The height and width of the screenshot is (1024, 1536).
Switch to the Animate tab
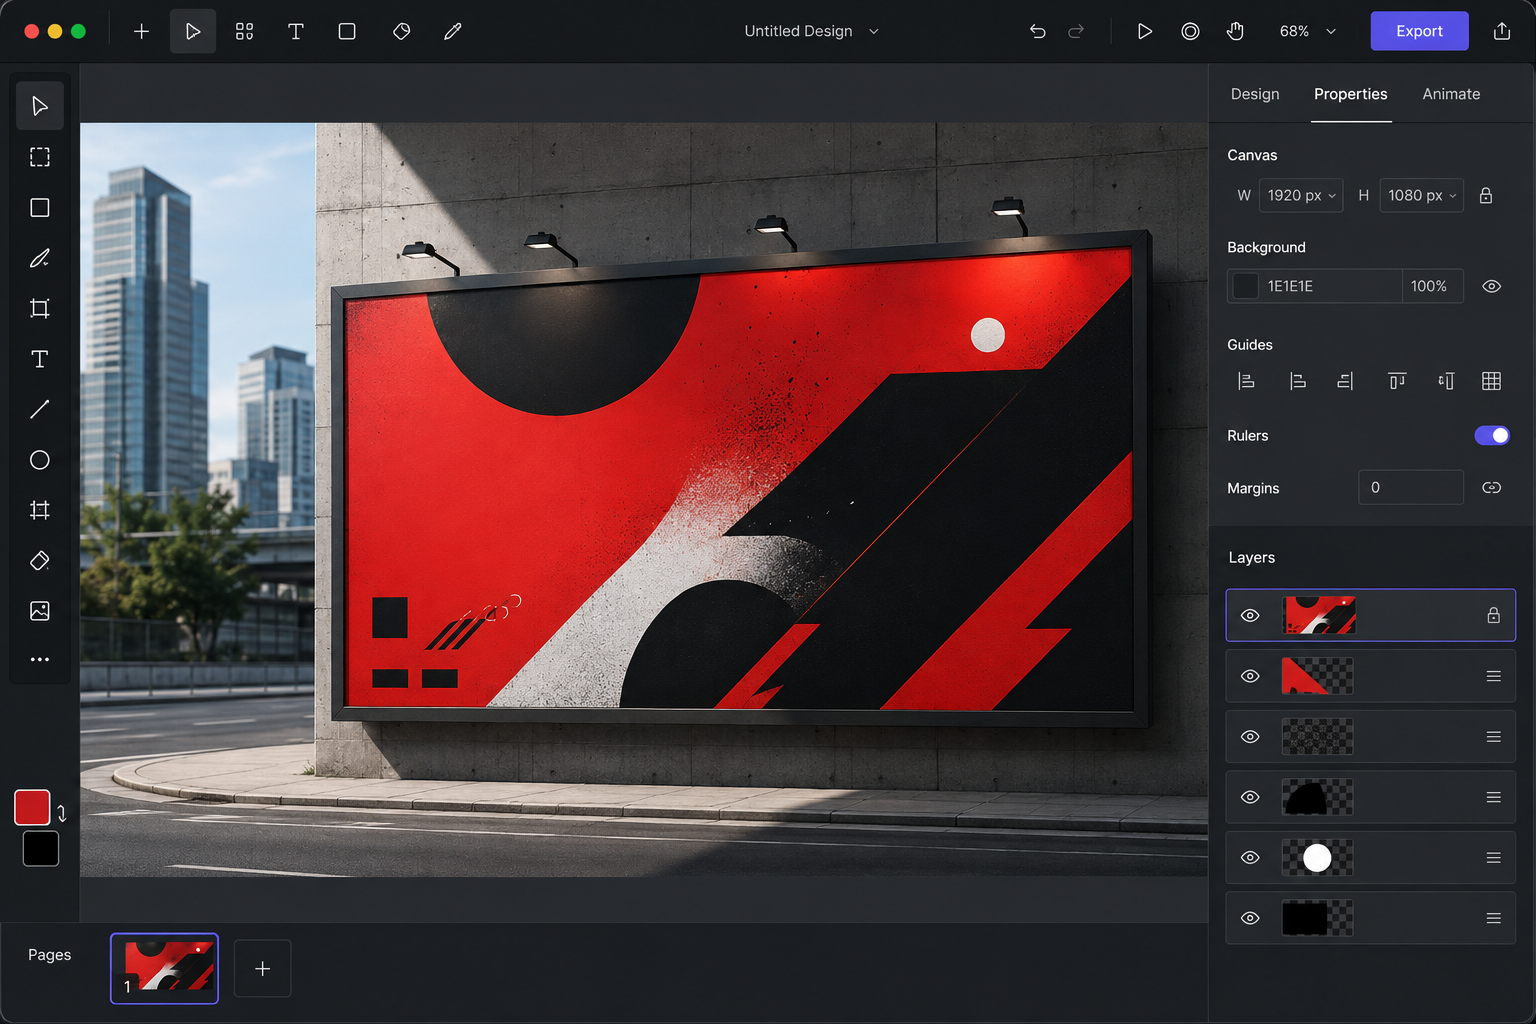click(x=1451, y=94)
